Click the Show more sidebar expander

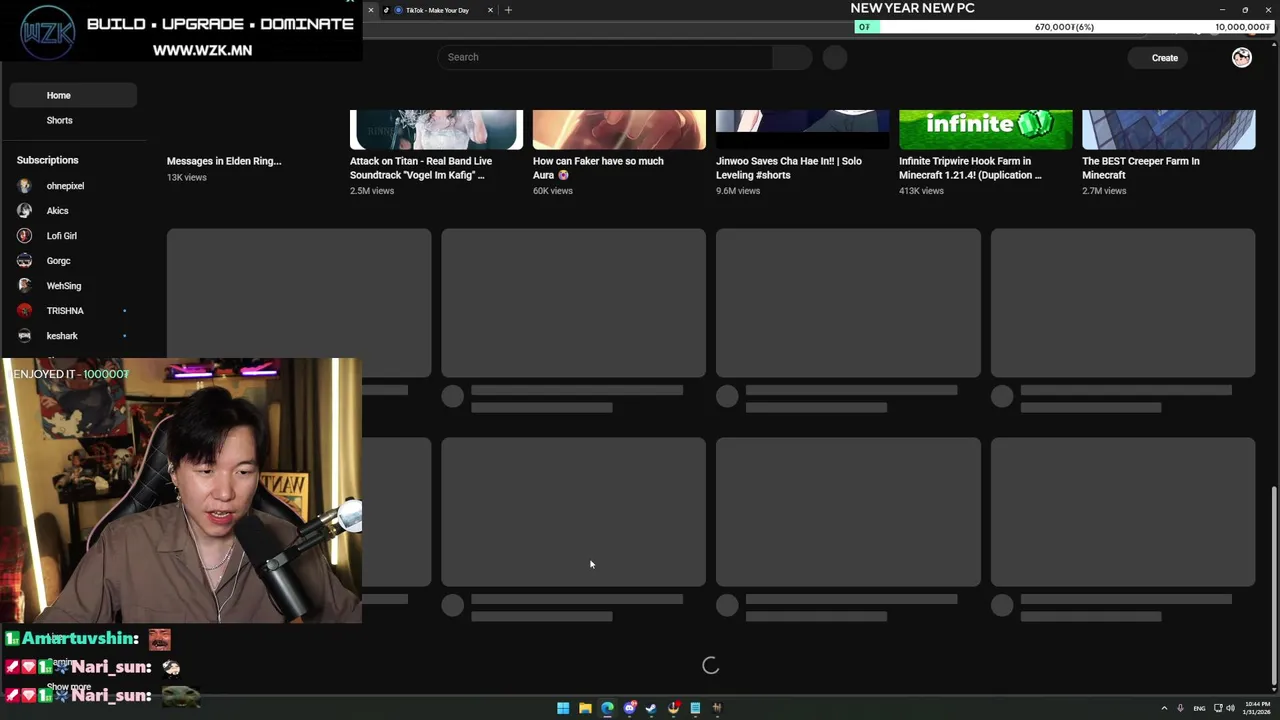(69, 687)
